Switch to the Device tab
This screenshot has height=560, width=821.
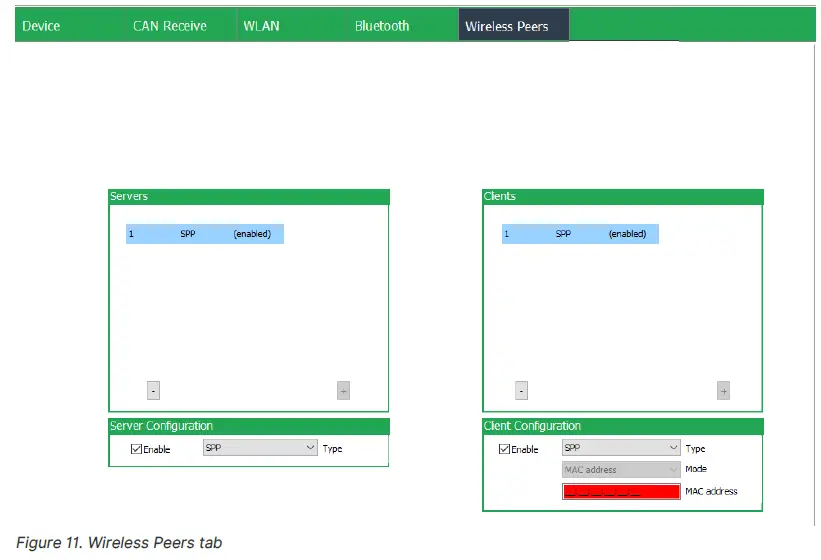point(42,26)
